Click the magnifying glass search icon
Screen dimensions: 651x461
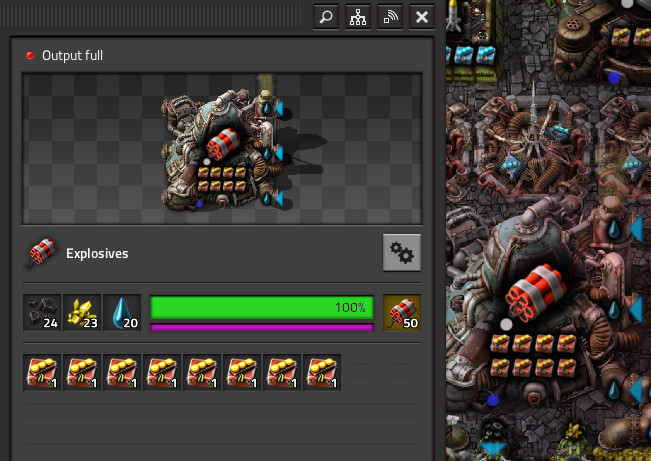coord(326,17)
